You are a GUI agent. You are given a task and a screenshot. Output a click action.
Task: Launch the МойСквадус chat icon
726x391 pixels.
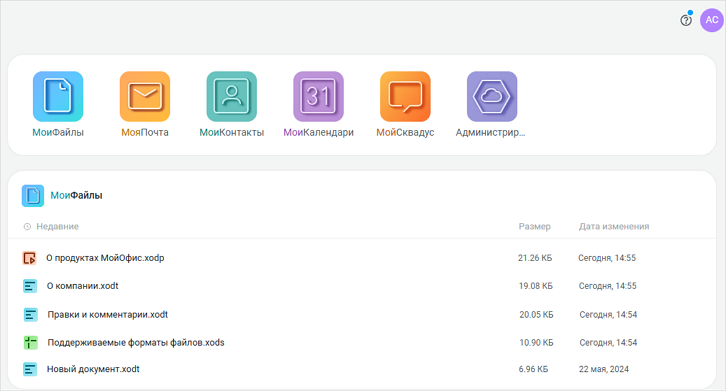(x=405, y=96)
